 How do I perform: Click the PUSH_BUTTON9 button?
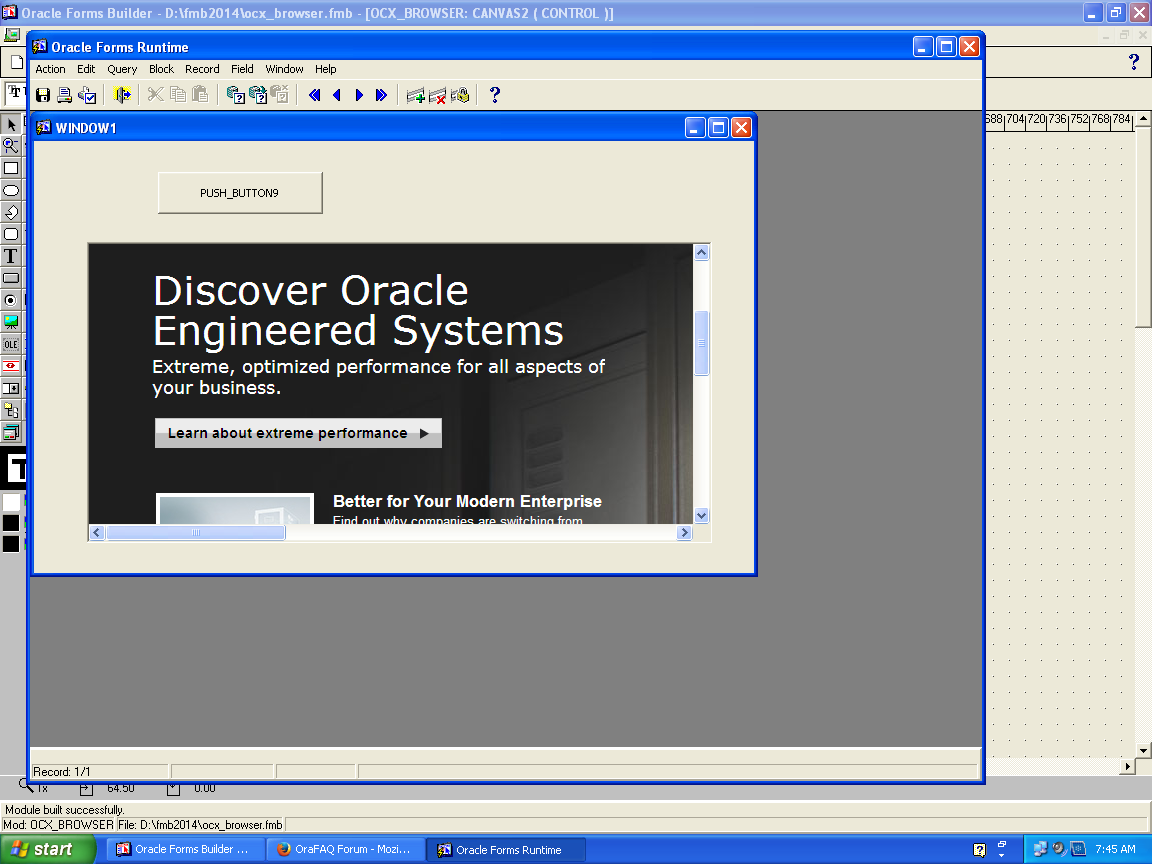pos(240,193)
